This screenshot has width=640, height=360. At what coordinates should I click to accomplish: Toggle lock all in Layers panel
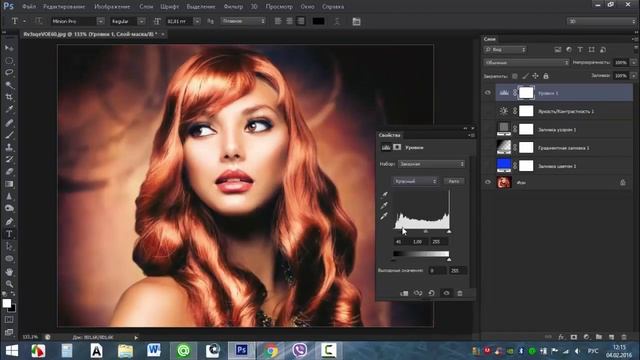click(546, 76)
